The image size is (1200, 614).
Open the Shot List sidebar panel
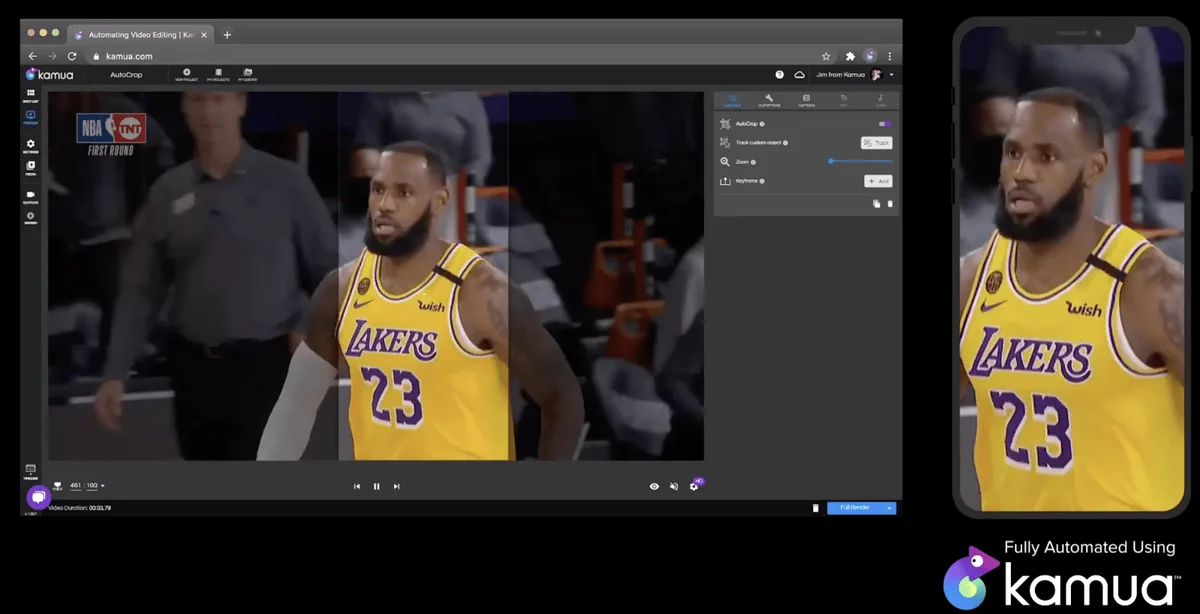31,95
